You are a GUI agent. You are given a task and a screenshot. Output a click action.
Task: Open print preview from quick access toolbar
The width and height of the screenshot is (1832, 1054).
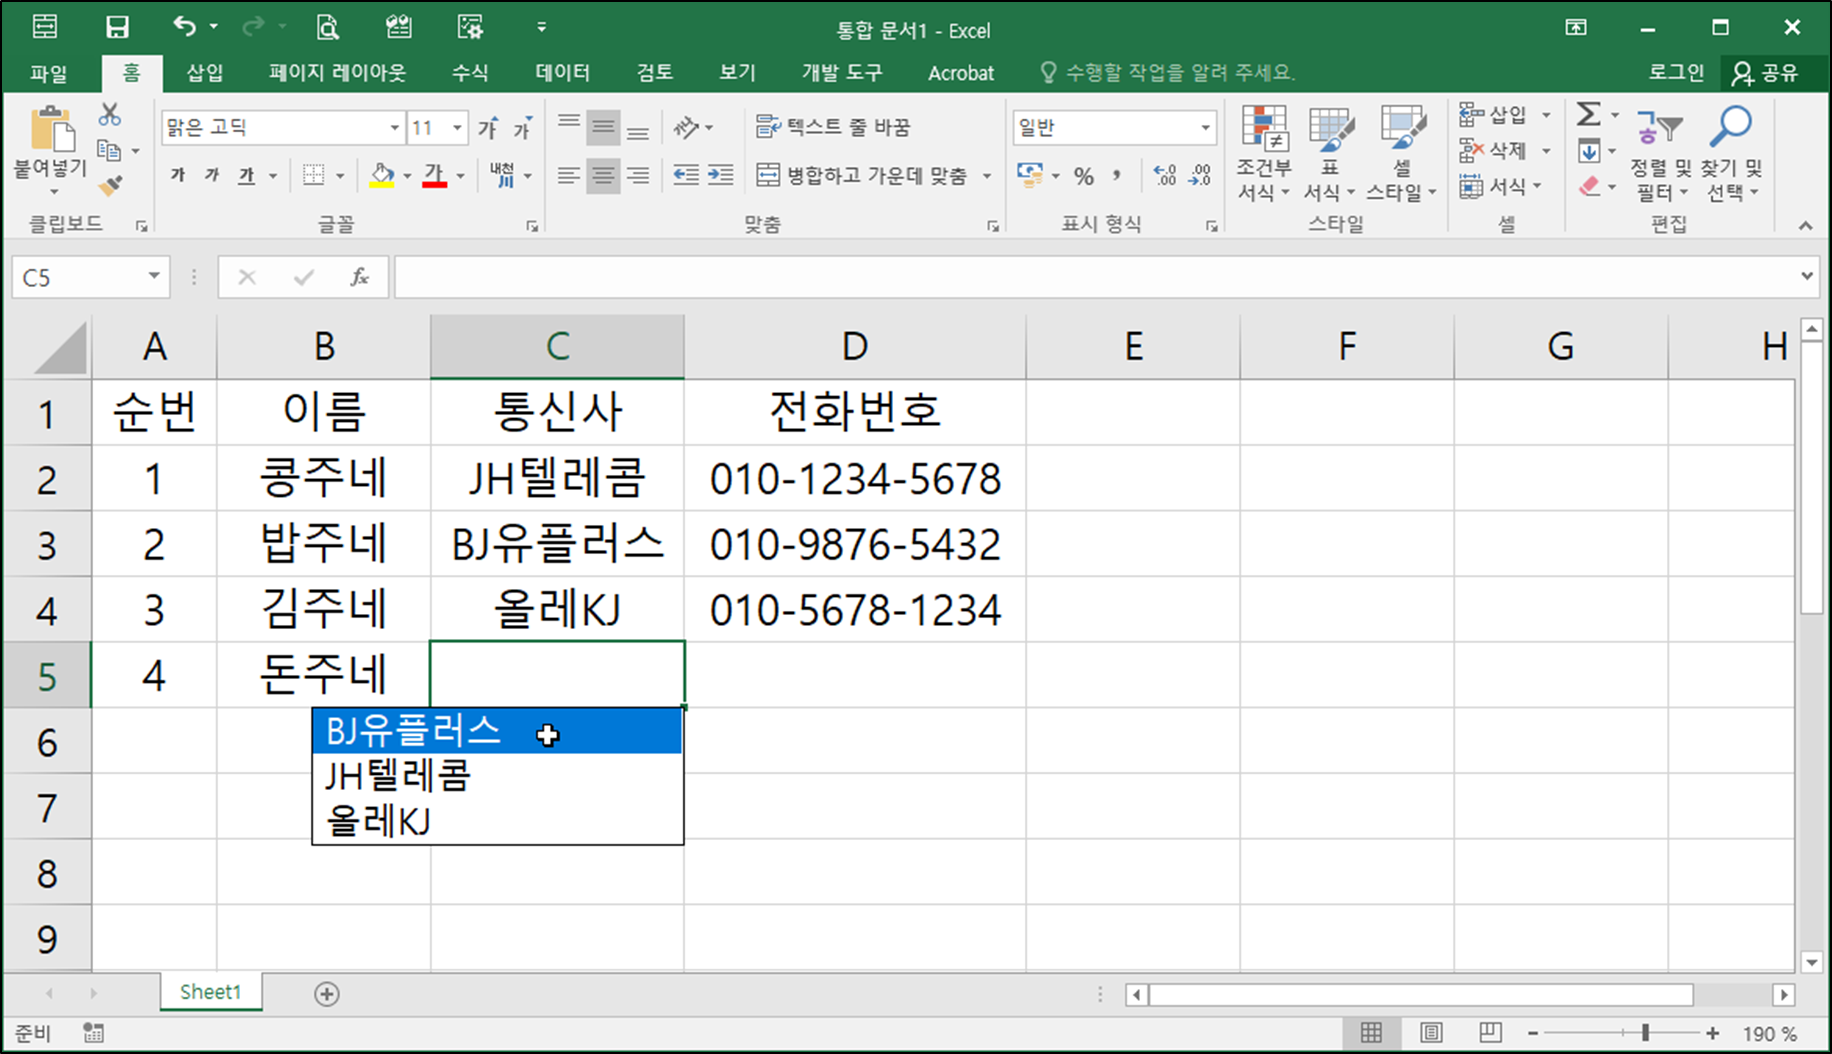tap(327, 27)
